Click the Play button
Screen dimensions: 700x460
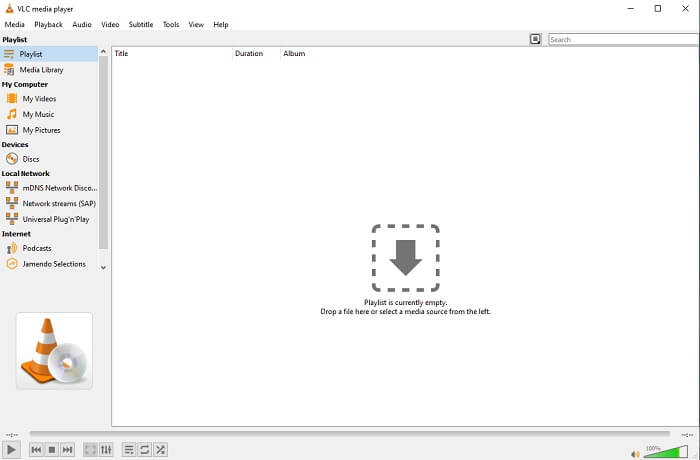tap(11, 450)
